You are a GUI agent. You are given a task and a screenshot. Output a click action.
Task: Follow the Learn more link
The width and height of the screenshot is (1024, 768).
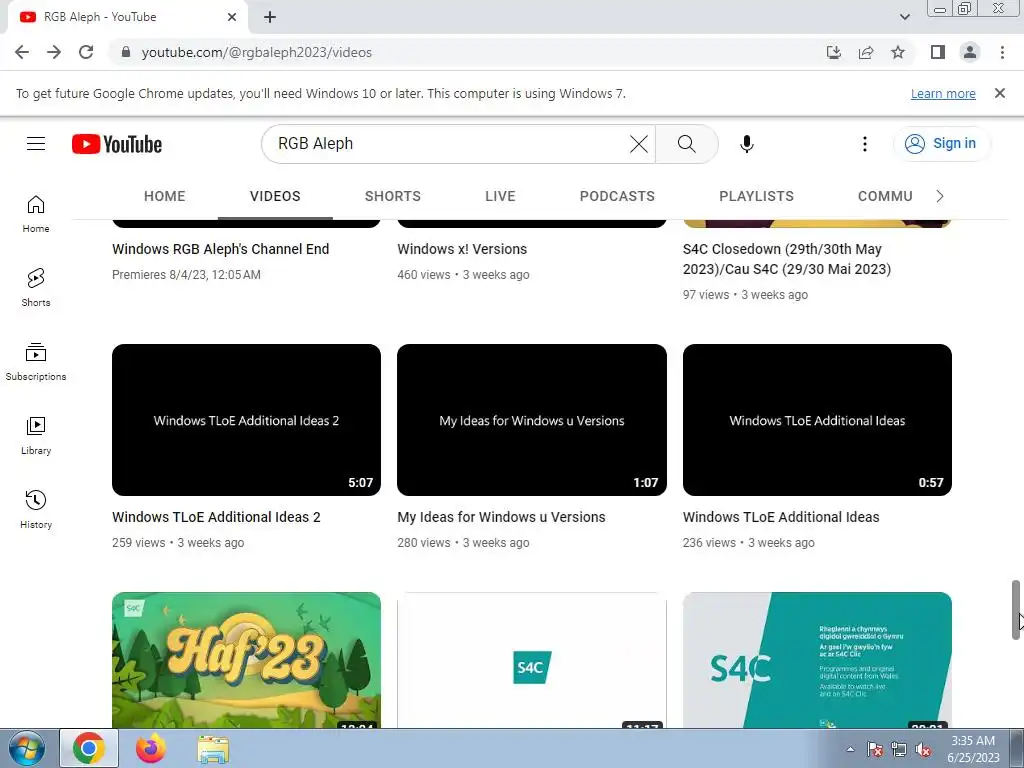(943, 93)
